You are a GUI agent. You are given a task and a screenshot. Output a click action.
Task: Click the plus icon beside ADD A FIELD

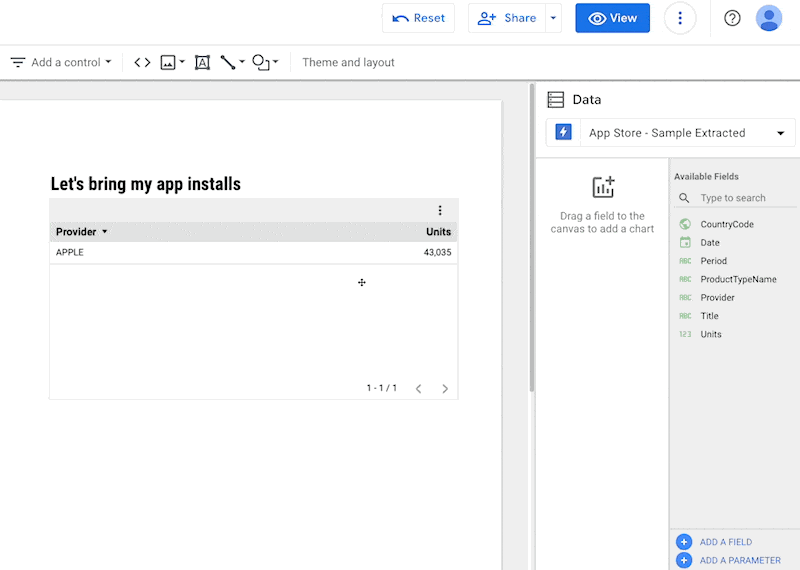[x=684, y=542]
